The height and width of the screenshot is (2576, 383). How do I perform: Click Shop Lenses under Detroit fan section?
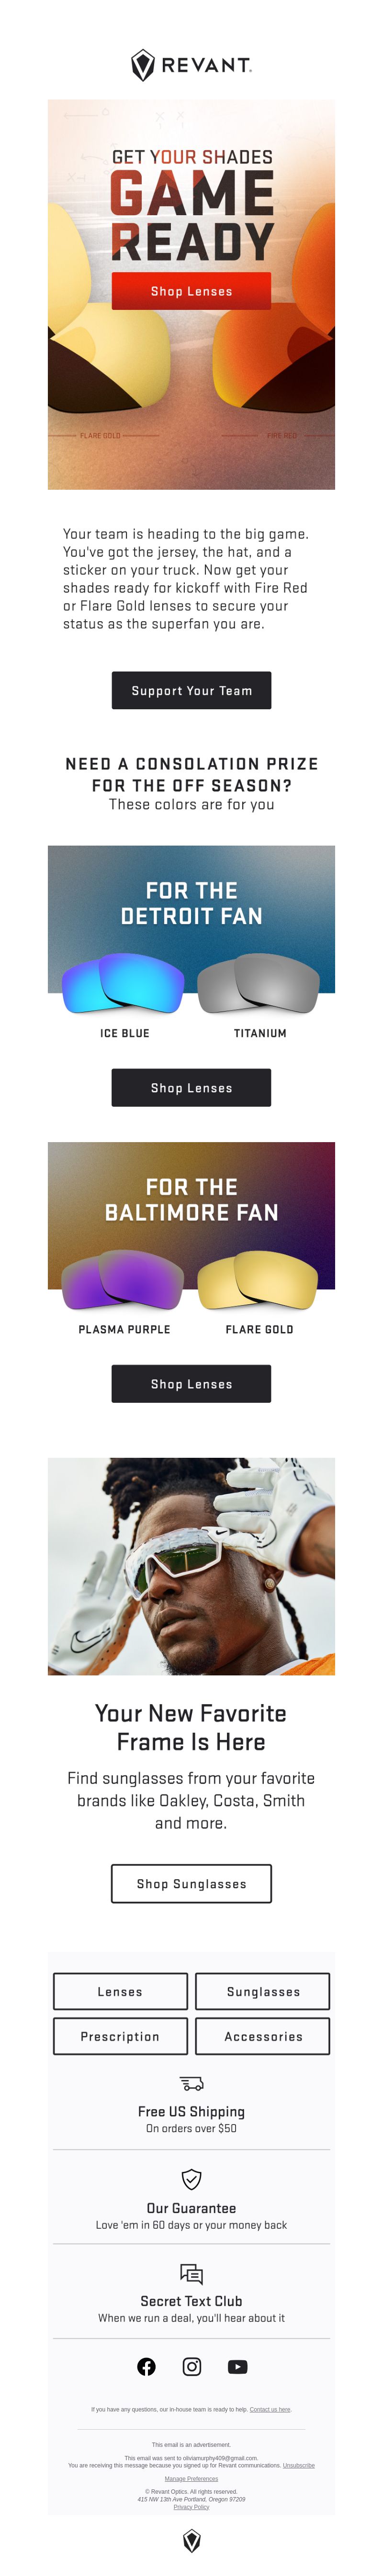point(191,1087)
